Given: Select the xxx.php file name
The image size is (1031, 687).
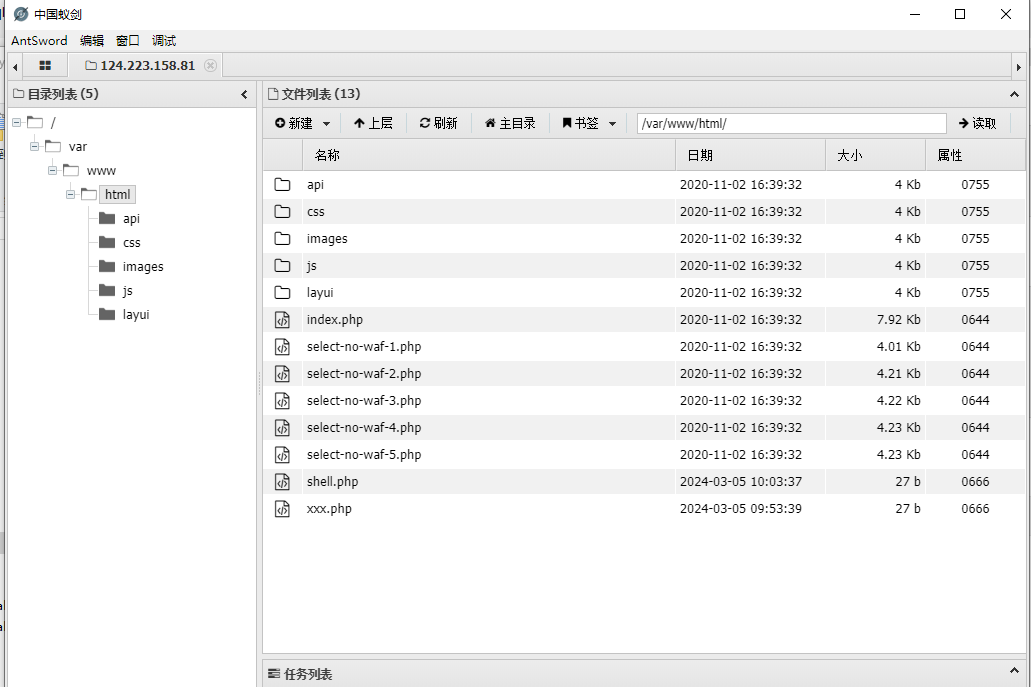Looking at the screenshot, I should (329, 508).
